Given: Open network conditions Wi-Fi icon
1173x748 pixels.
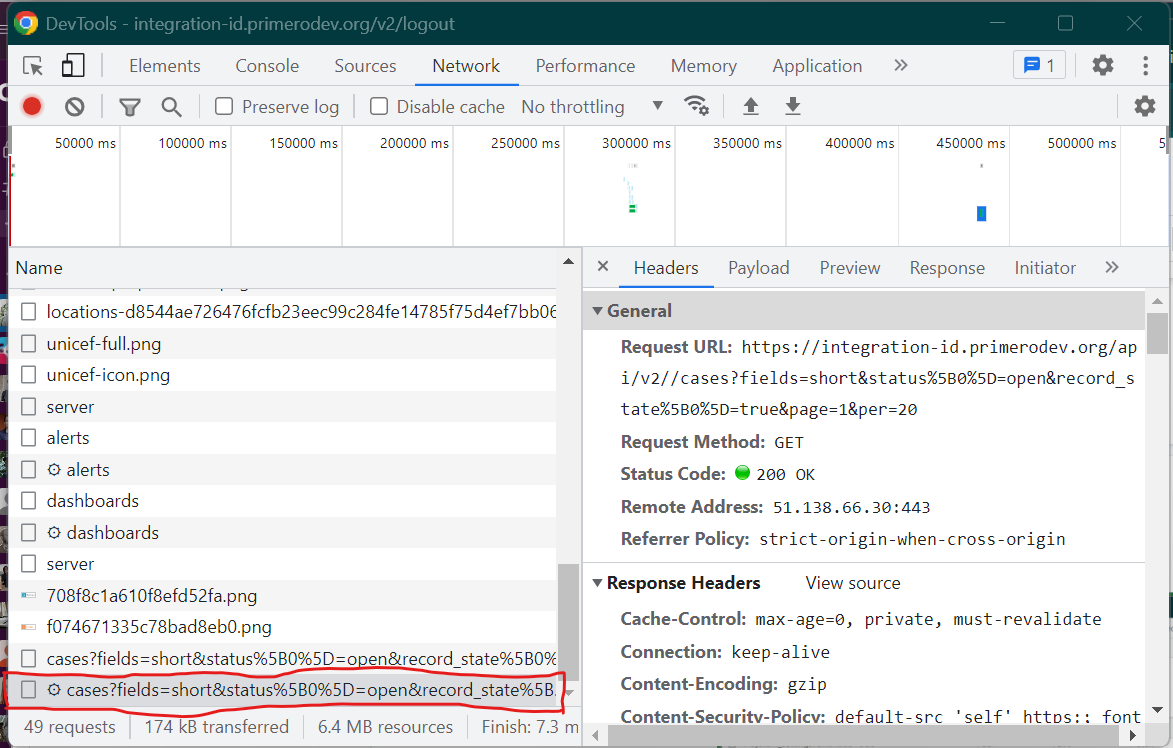Looking at the screenshot, I should point(696,105).
